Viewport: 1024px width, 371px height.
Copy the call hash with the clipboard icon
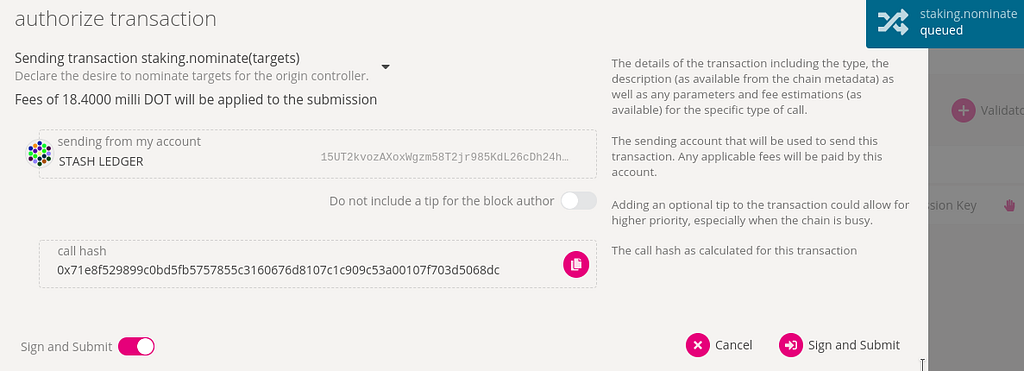tap(576, 265)
